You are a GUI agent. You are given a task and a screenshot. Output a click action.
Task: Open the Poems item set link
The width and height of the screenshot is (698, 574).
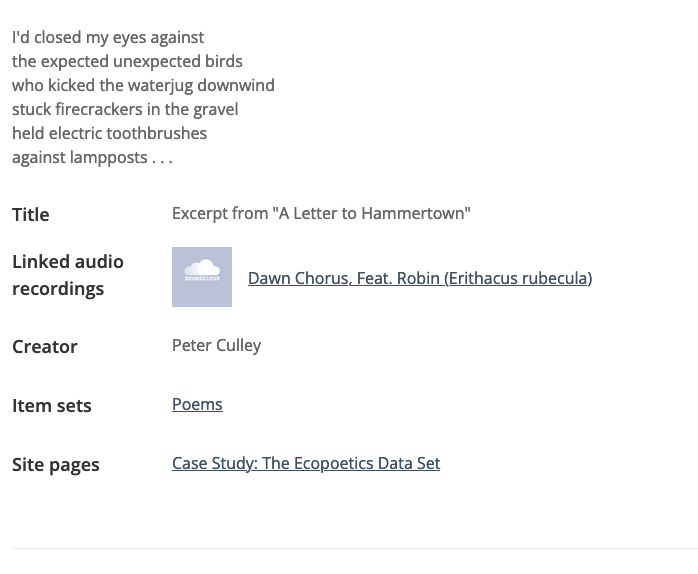(197, 405)
